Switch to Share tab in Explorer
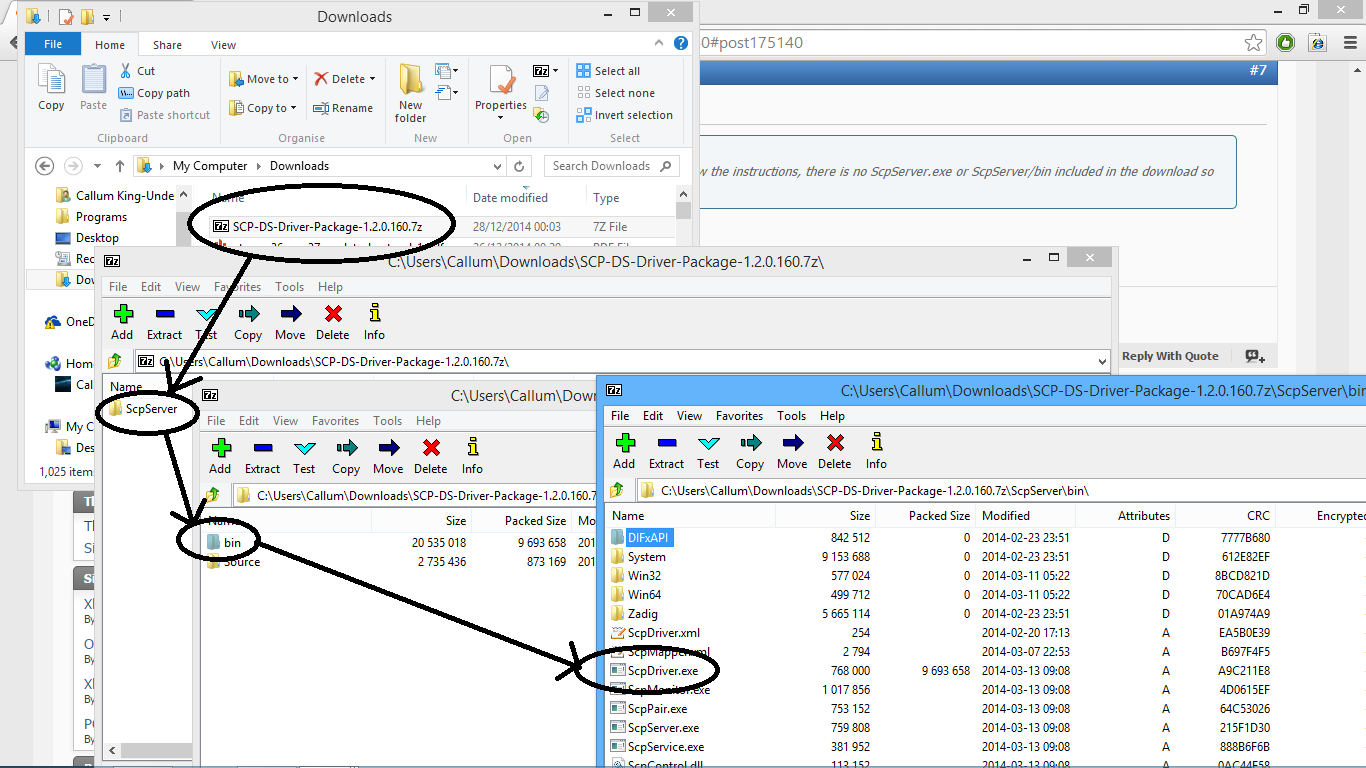Image resolution: width=1366 pixels, height=768 pixels. click(167, 45)
